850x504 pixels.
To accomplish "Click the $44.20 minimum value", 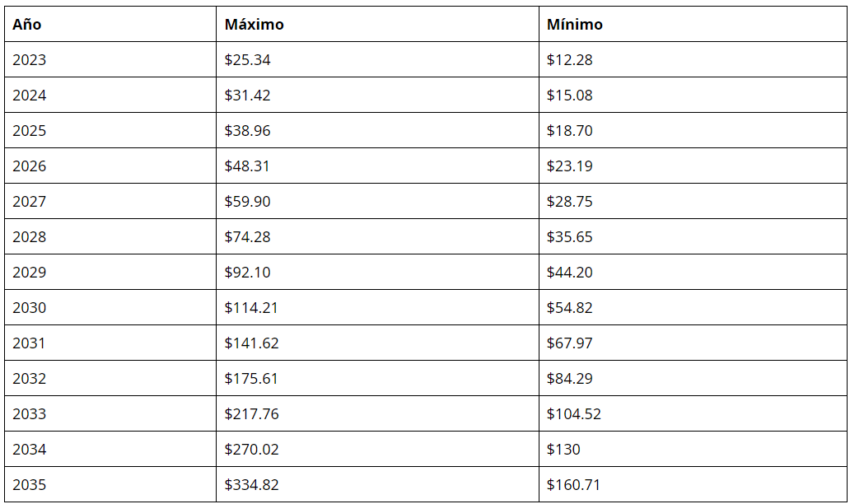I will pos(570,272).
